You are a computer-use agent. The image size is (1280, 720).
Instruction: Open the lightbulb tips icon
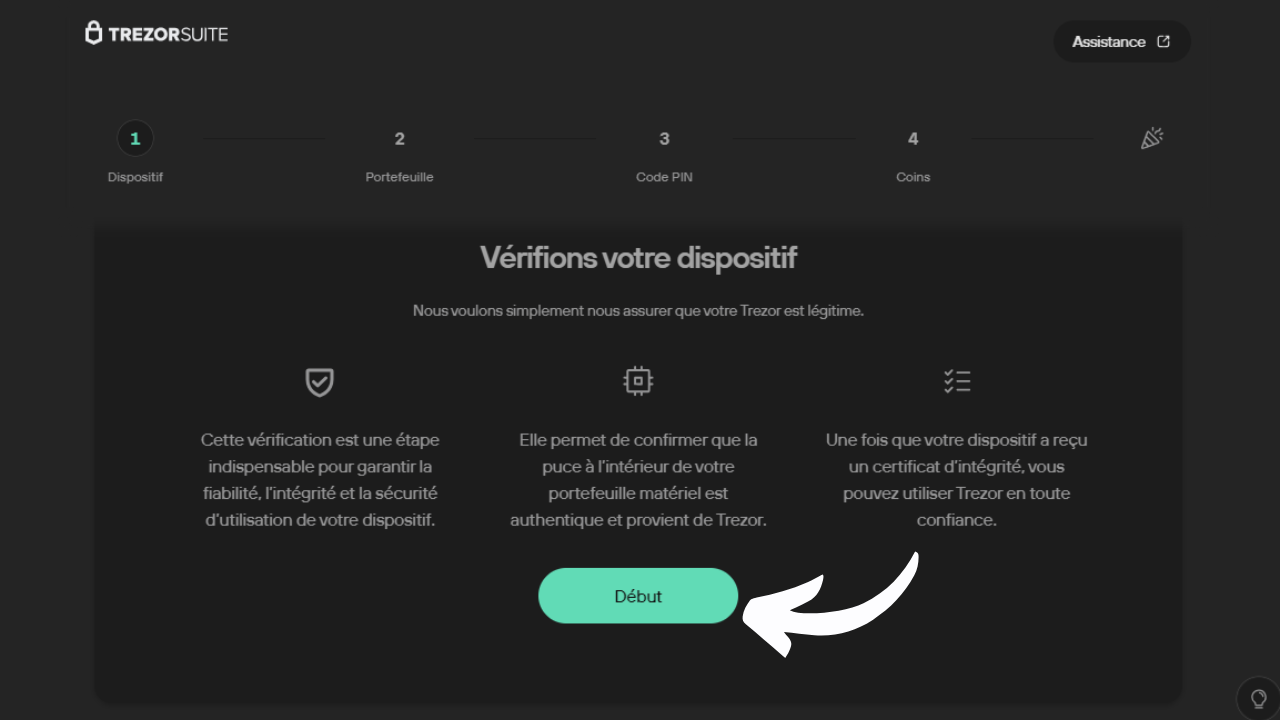click(x=1258, y=698)
